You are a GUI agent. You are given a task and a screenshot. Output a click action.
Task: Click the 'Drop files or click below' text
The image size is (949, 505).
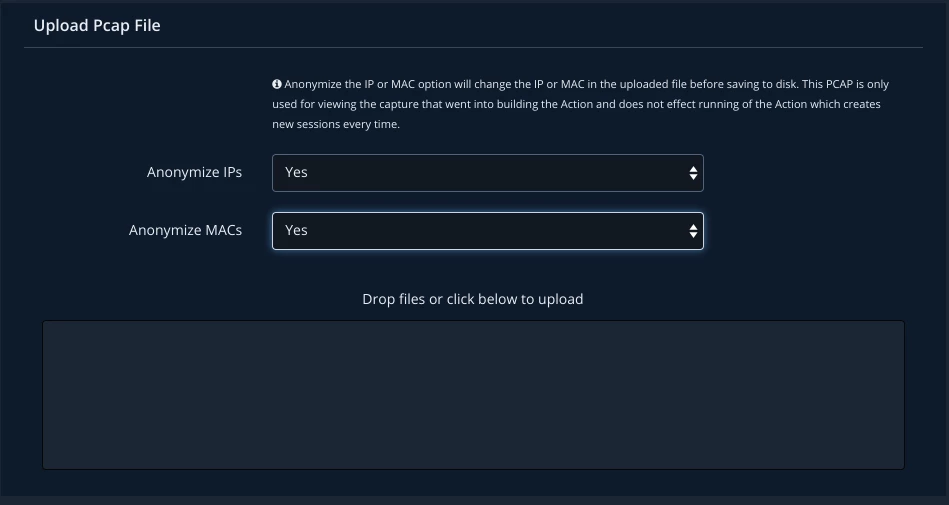473,299
